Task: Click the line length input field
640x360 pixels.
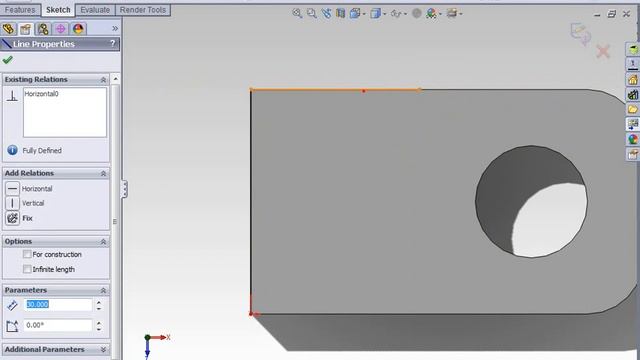Action: (x=58, y=304)
